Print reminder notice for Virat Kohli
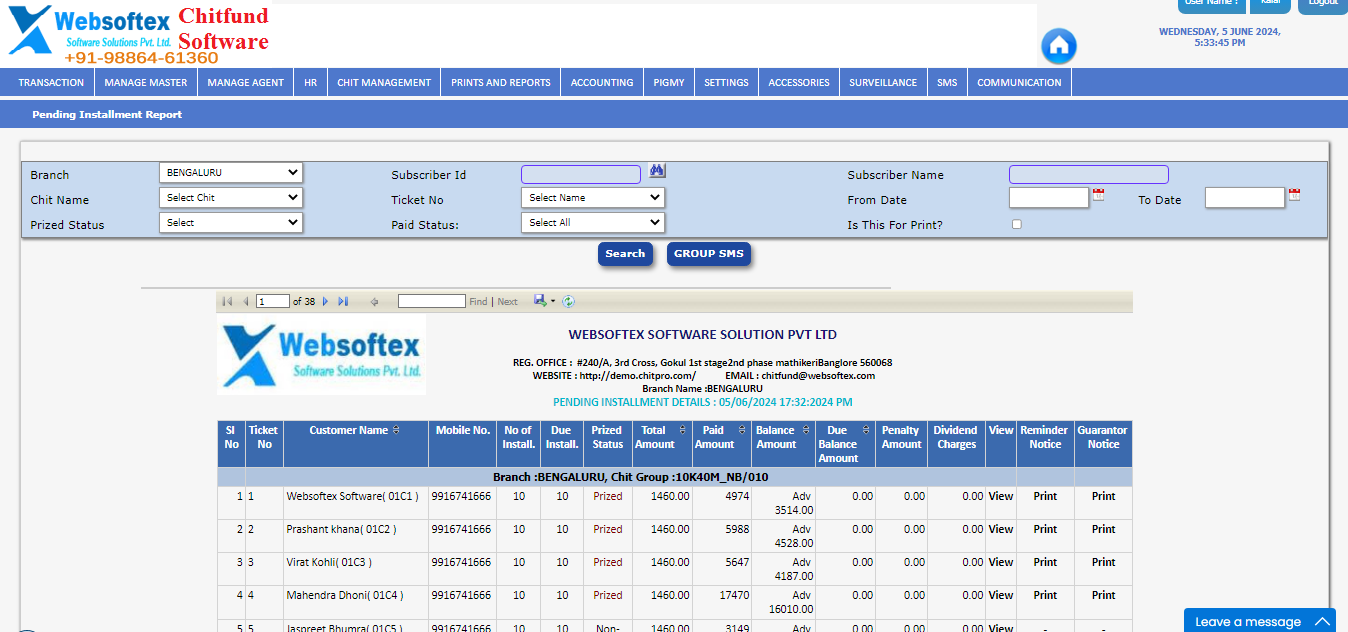Image resolution: width=1348 pixels, height=632 pixels. [x=1045, y=562]
